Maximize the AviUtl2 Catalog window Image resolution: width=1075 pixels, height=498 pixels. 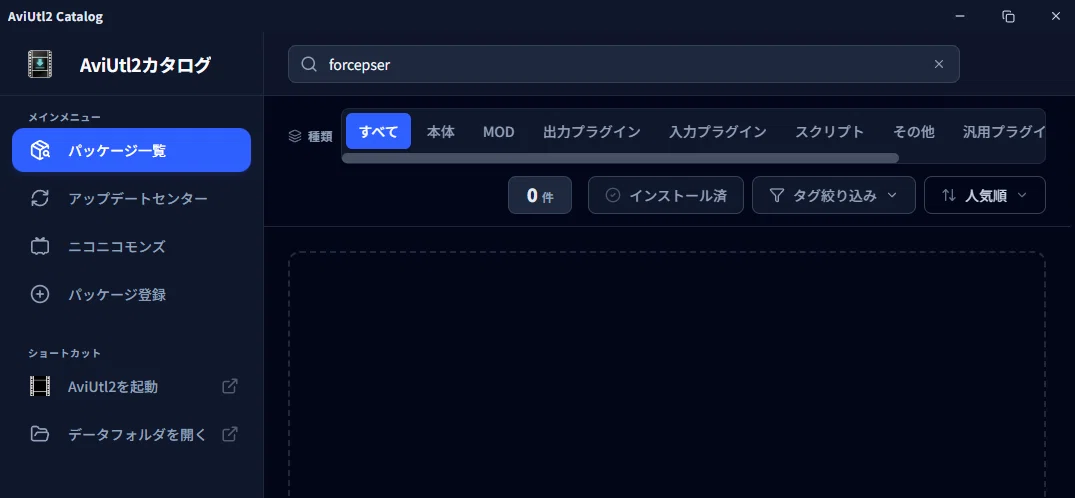tap(1008, 16)
